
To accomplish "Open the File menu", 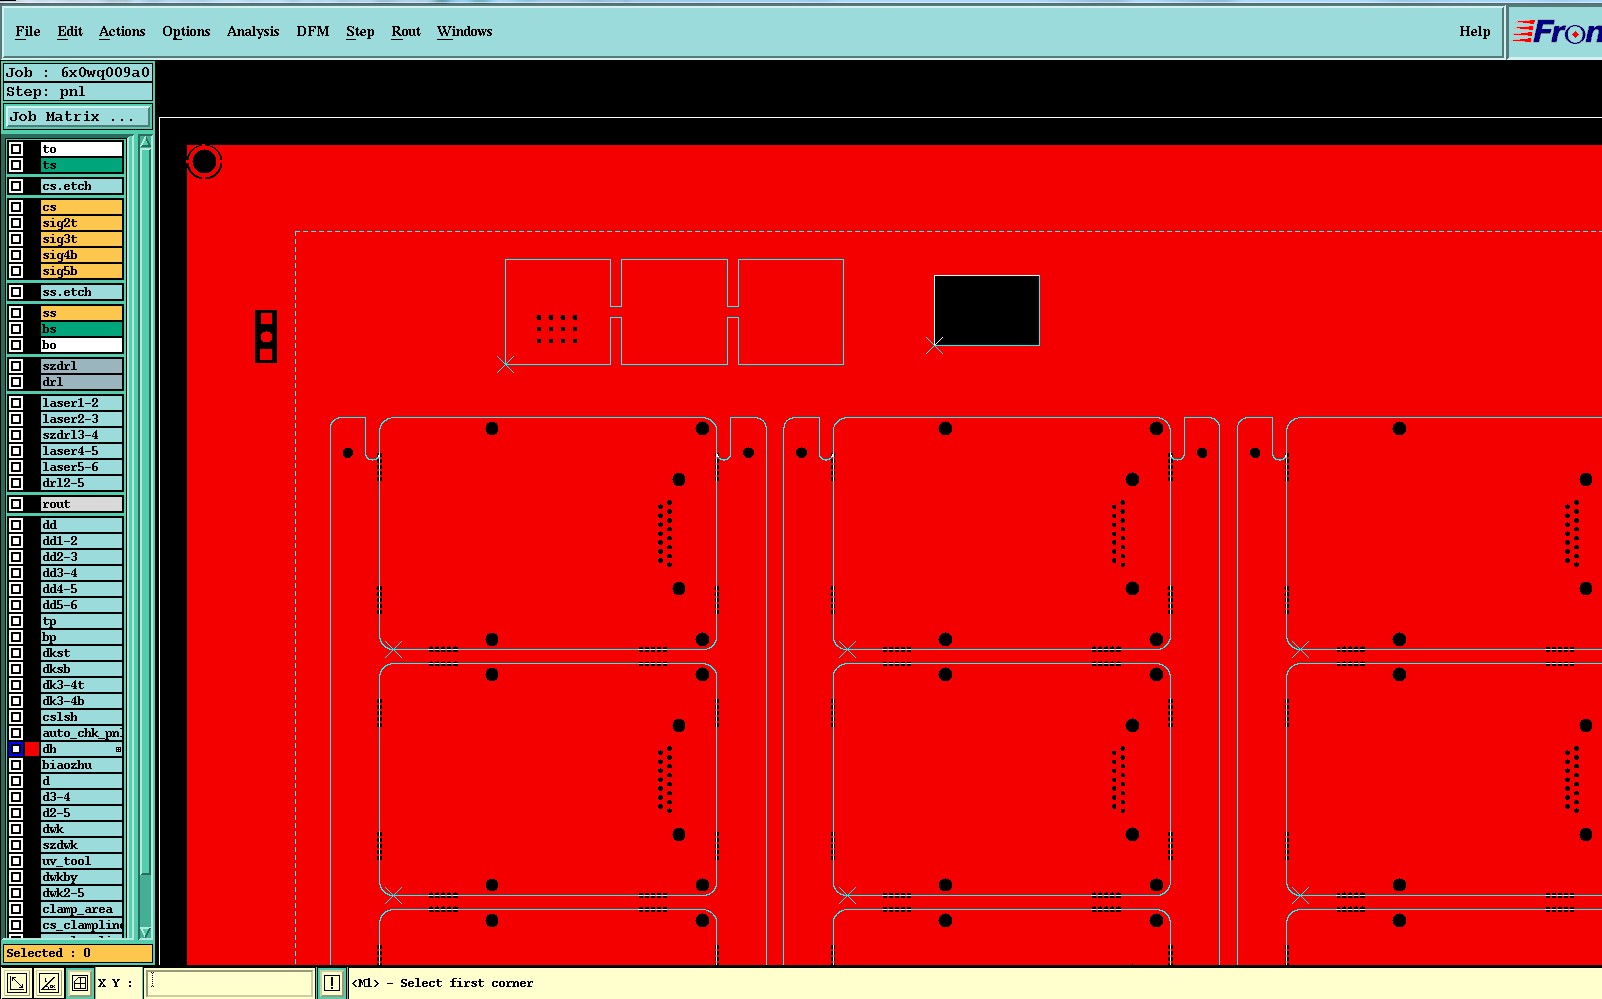I will pyautogui.click(x=28, y=32).
